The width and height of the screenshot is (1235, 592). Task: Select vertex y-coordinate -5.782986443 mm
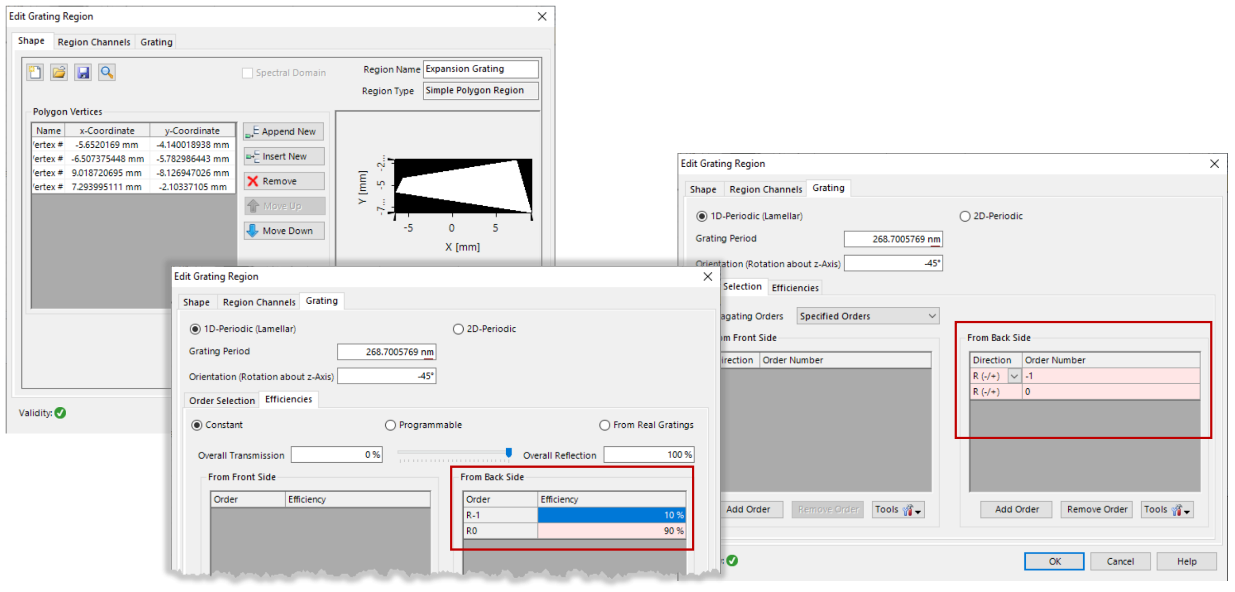[192, 158]
